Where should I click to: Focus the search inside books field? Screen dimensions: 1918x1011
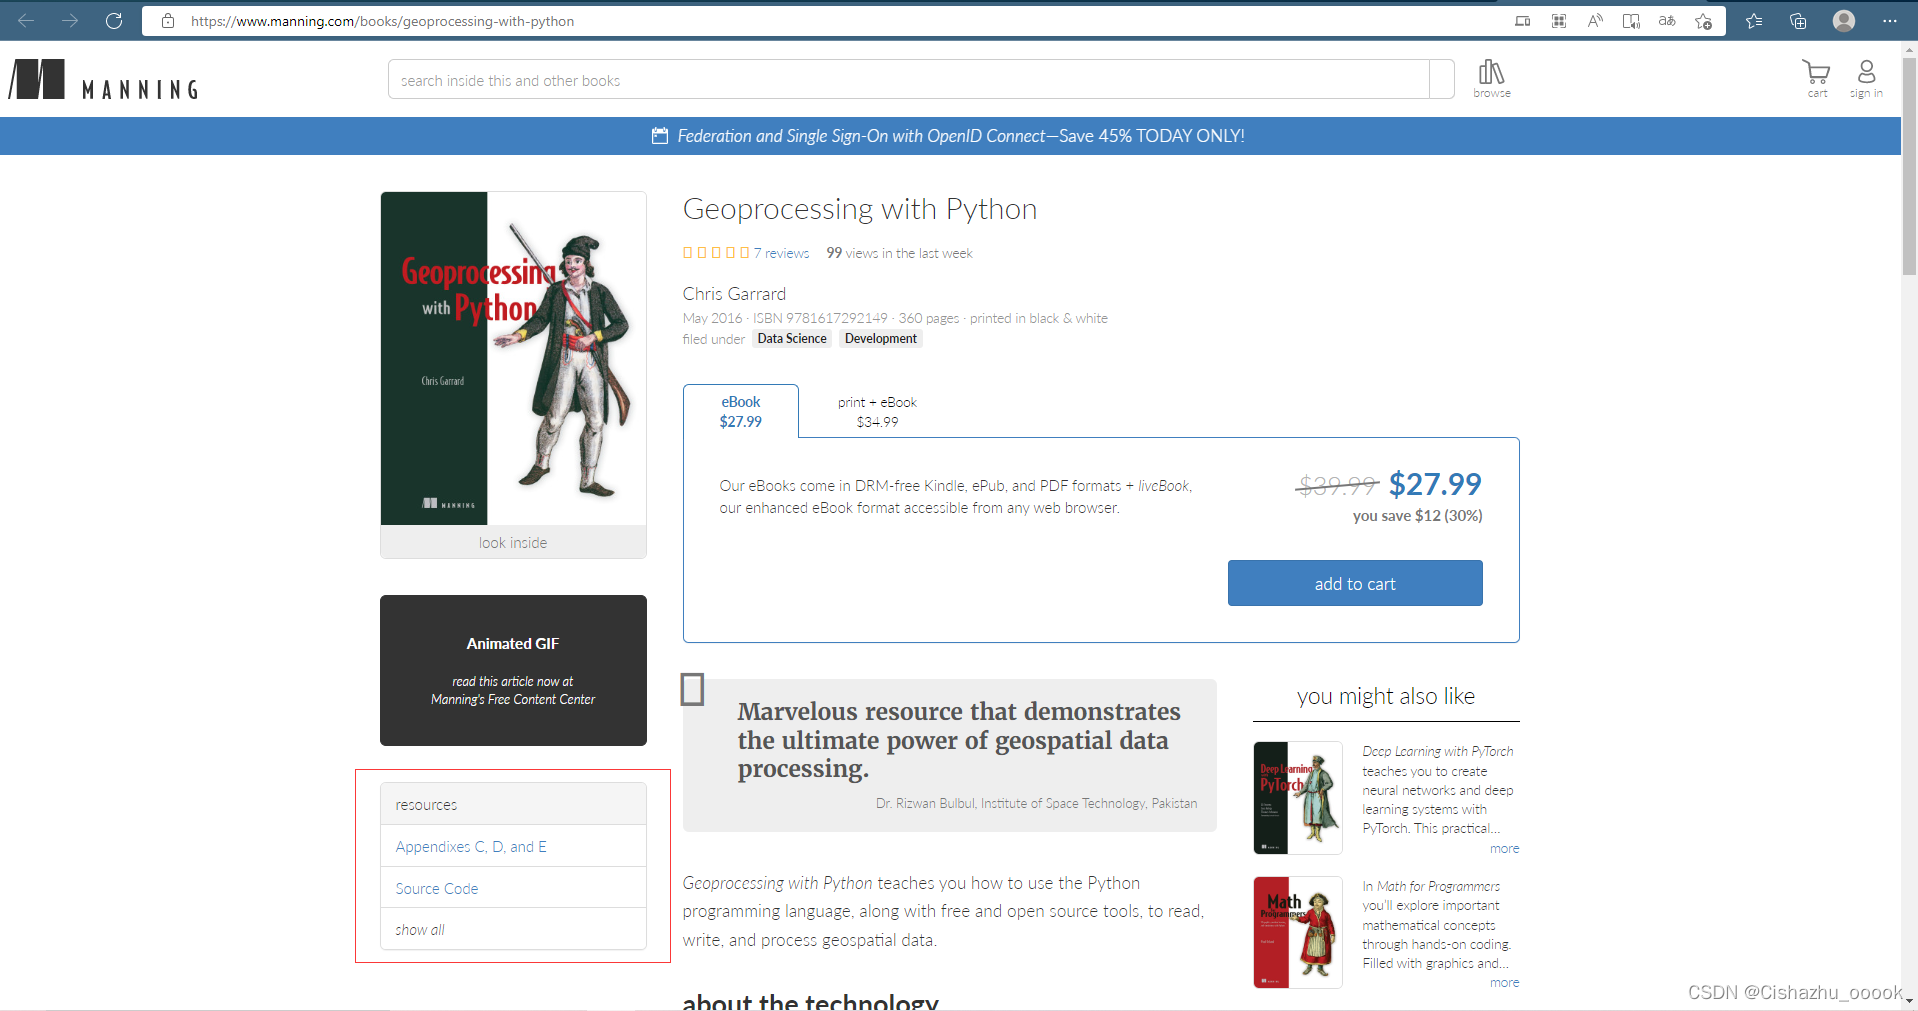click(908, 79)
